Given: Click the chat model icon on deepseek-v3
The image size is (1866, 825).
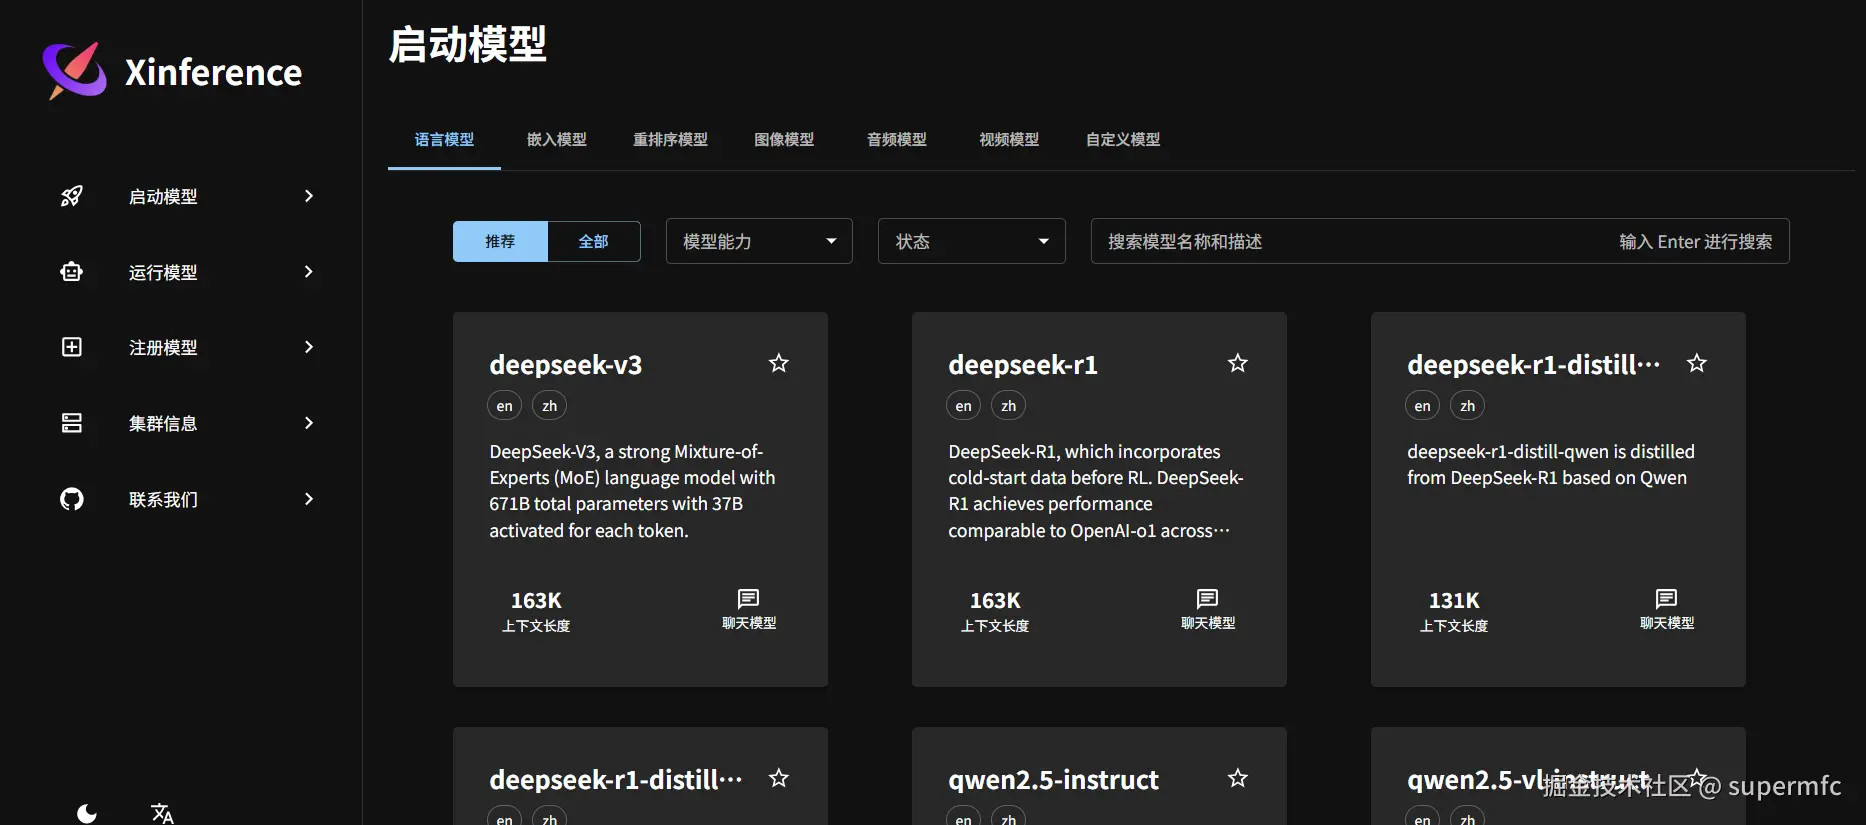Looking at the screenshot, I should [x=749, y=599].
